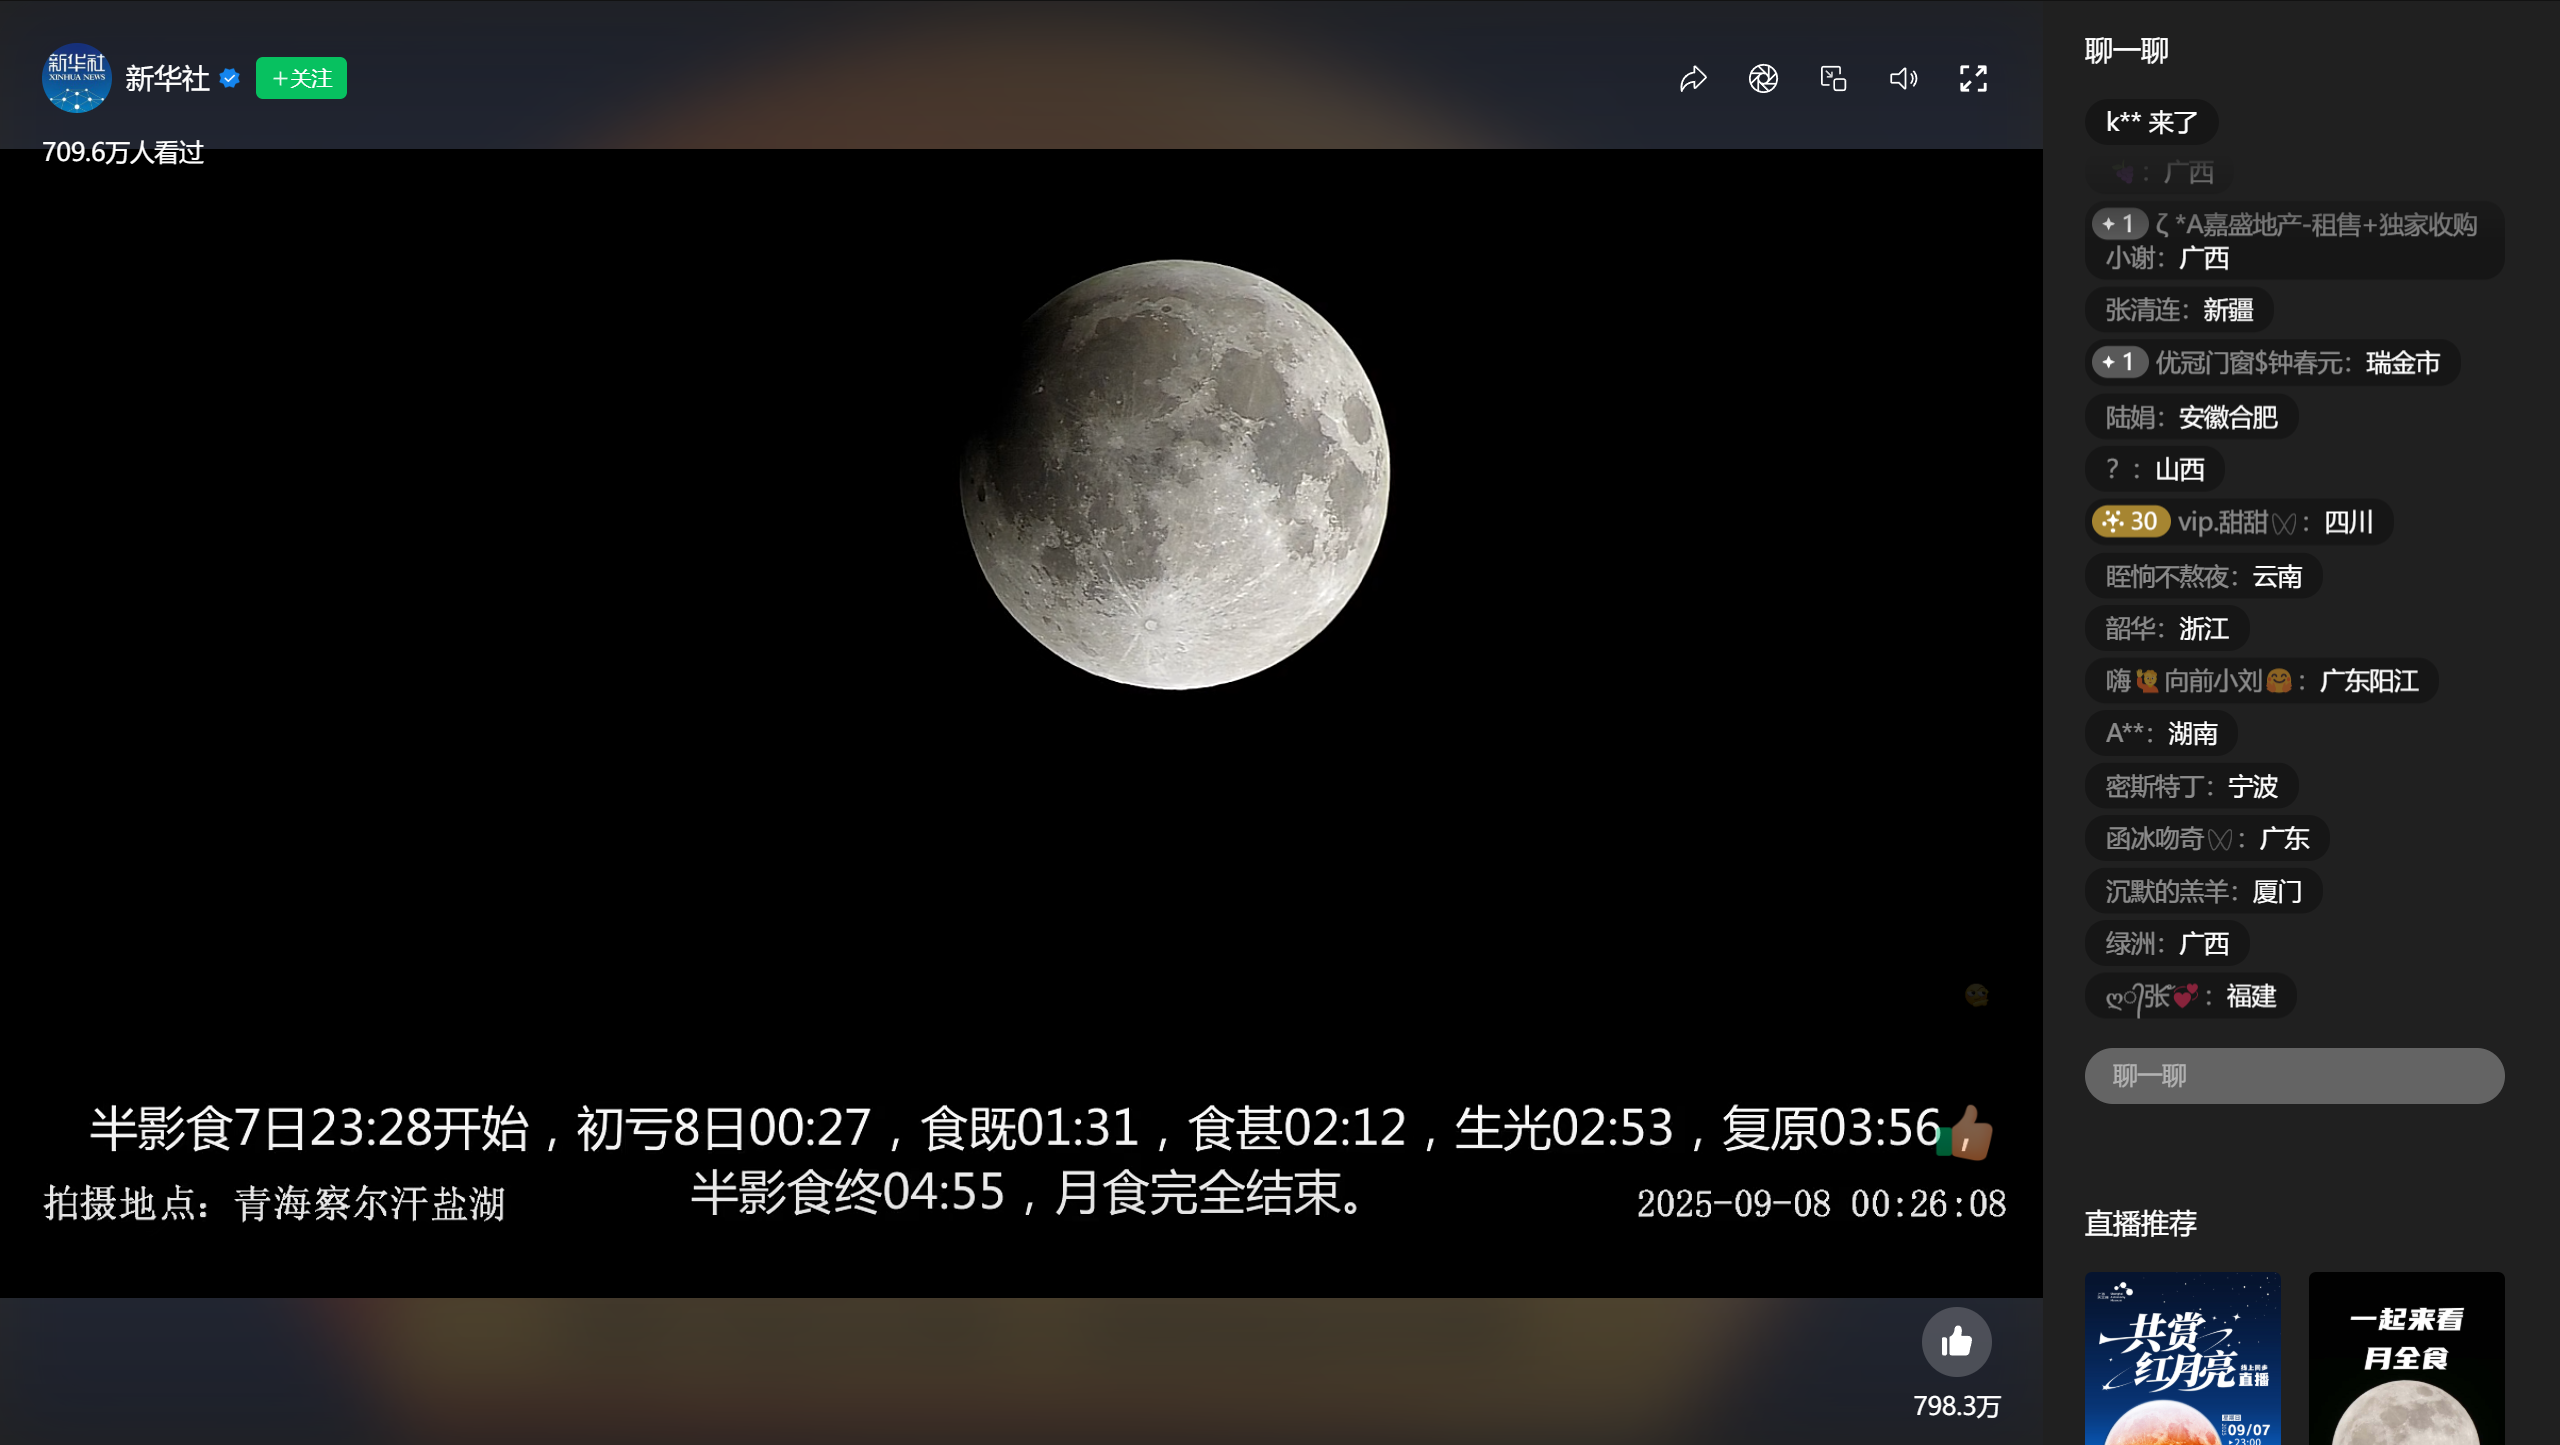Open the 一起来看月全食 live thumbnail

pos(2406,1358)
